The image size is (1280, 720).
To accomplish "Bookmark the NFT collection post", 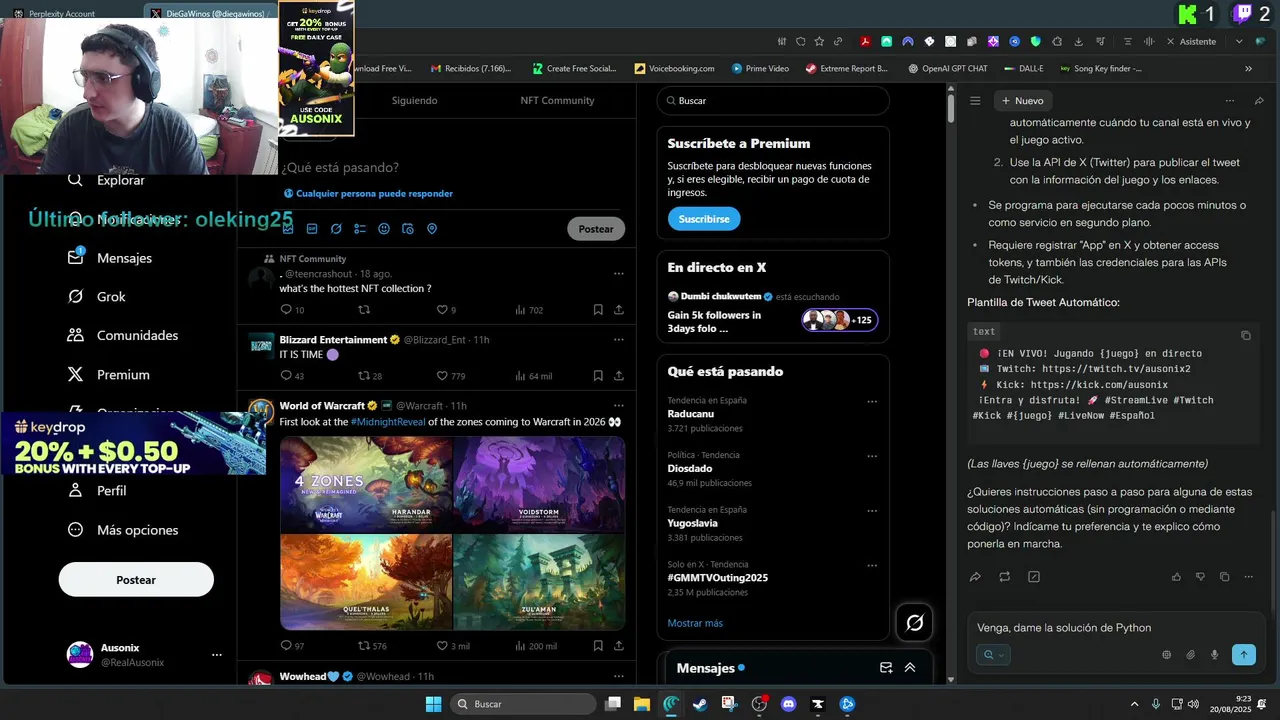I will 598,310.
